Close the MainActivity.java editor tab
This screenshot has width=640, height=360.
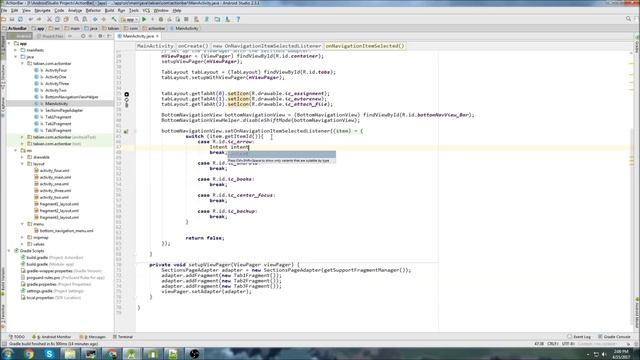(x=157, y=36)
